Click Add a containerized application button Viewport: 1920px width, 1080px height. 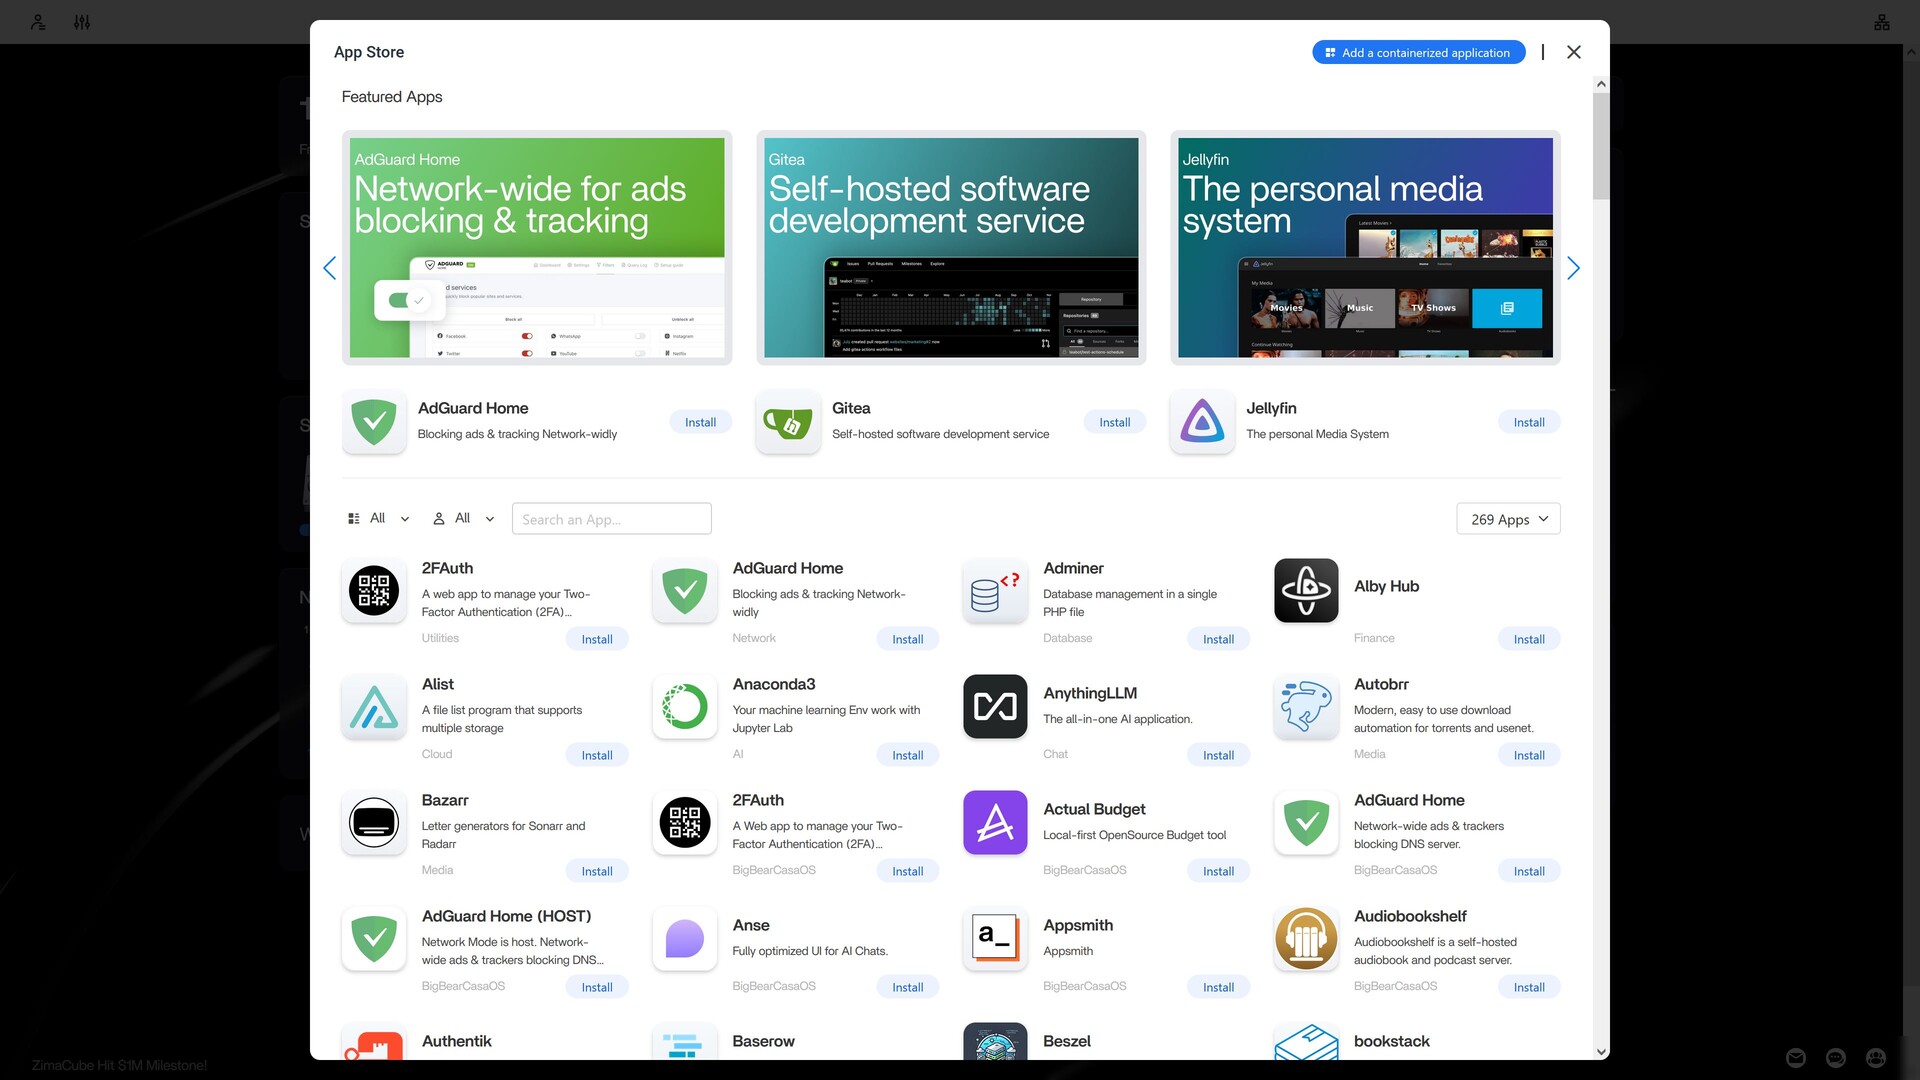point(1418,52)
